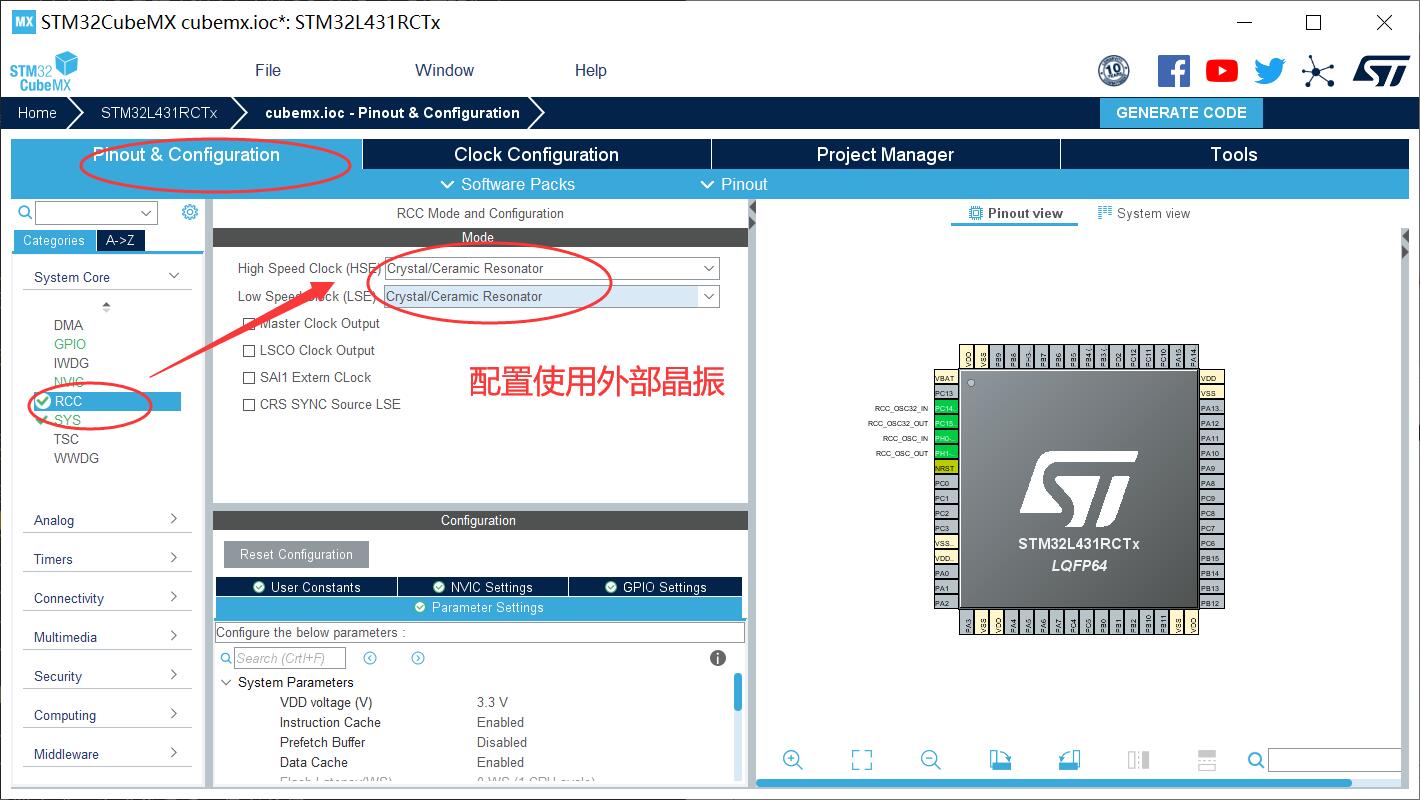Expand the Computing category
Screen dimensions: 1420x800
tap(174, 714)
